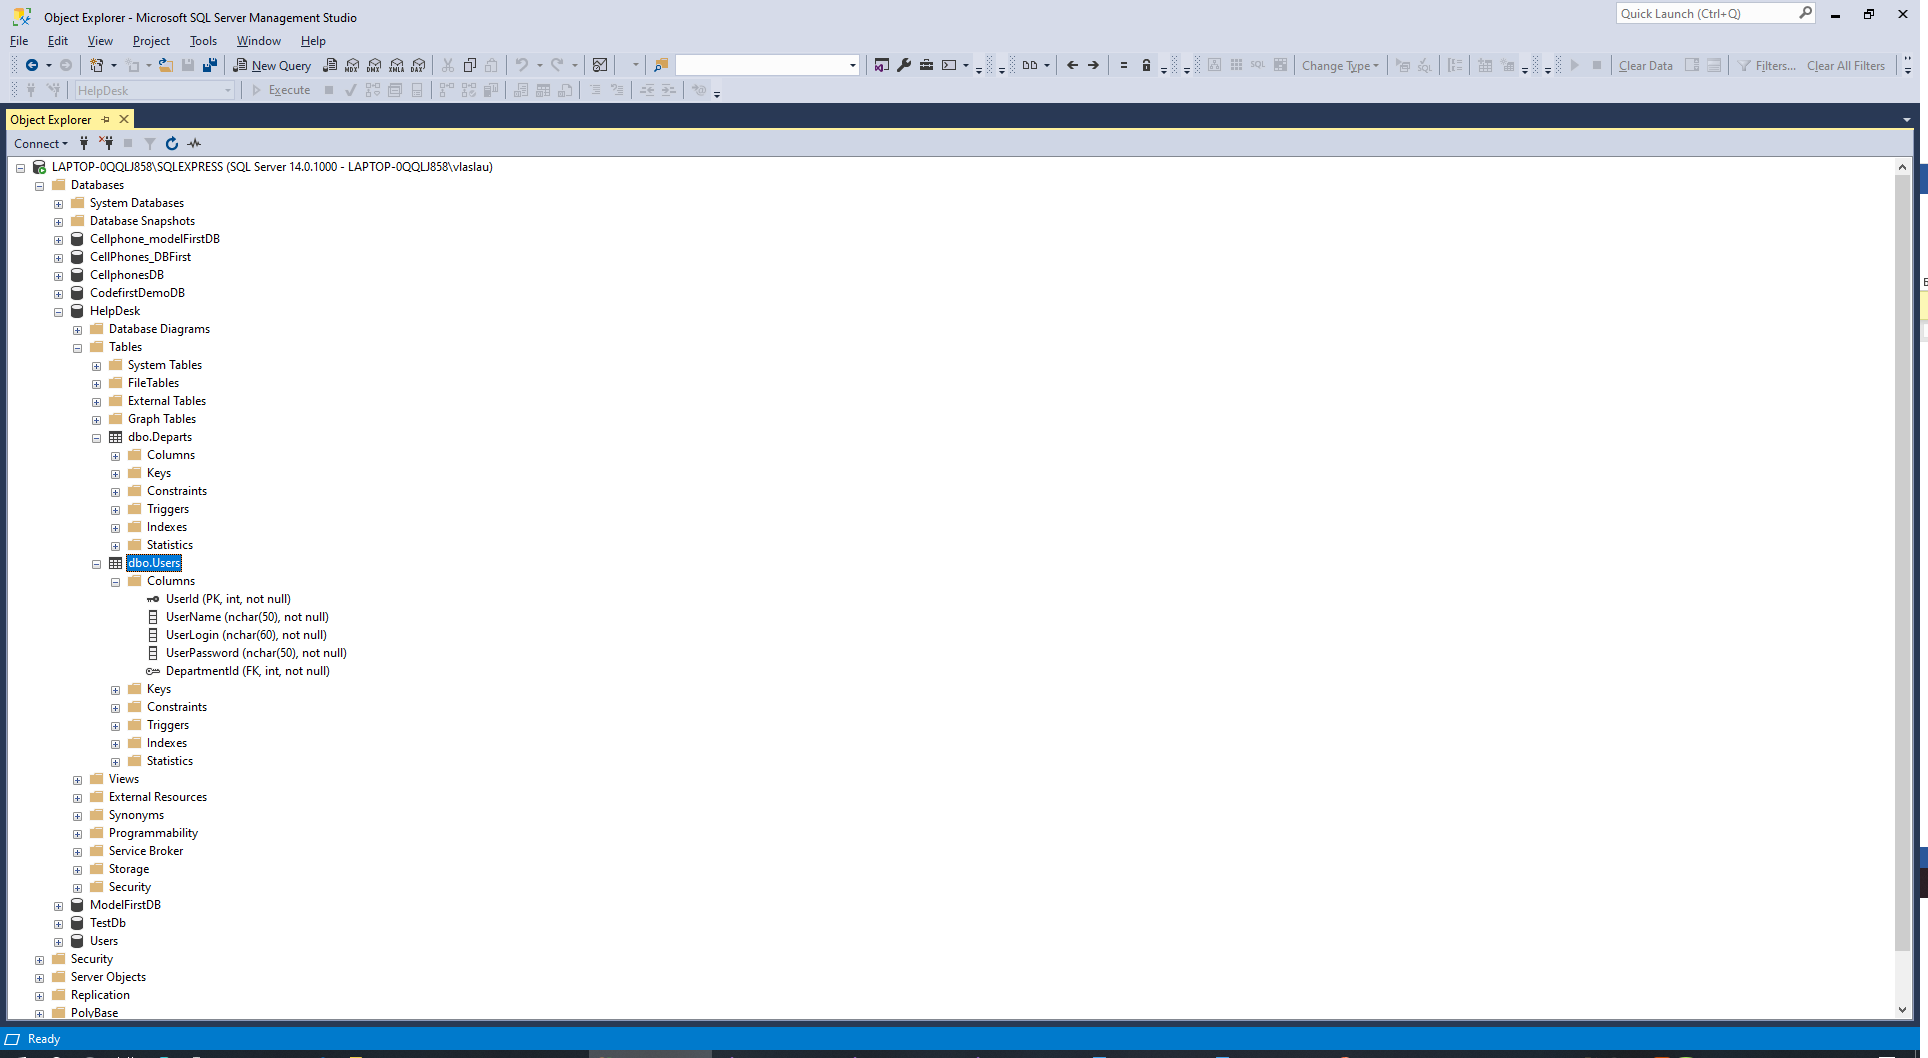Click the padlock icon in toolbar
Viewport: 1928px width, 1058px height.
pos(1147,65)
